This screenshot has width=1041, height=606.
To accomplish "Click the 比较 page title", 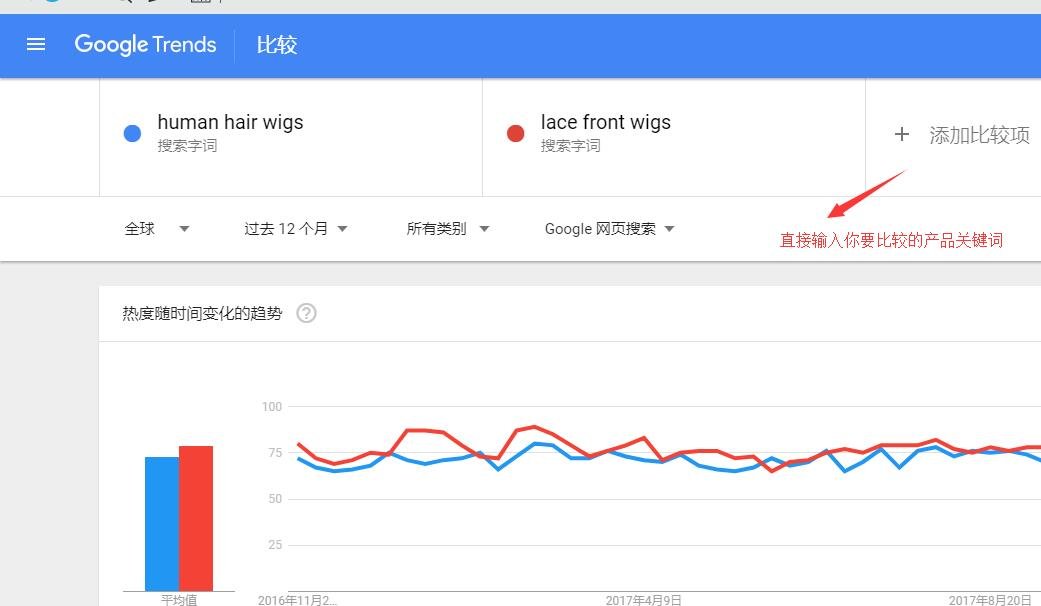I will 277,45.
